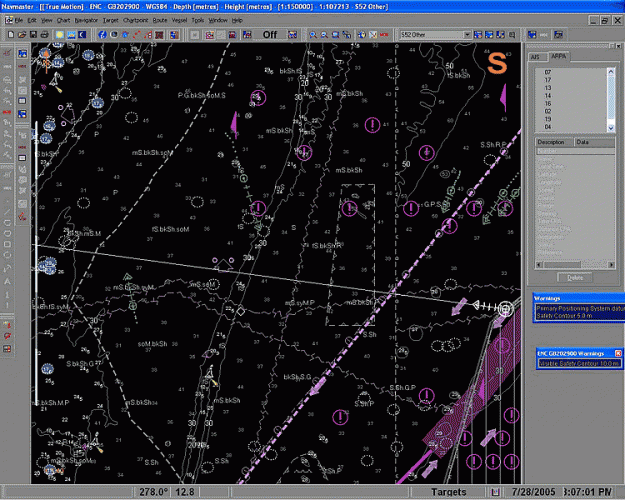Switch to the AIS tab
The width and height of the screenshot is (625, 500).
point(534,58)
